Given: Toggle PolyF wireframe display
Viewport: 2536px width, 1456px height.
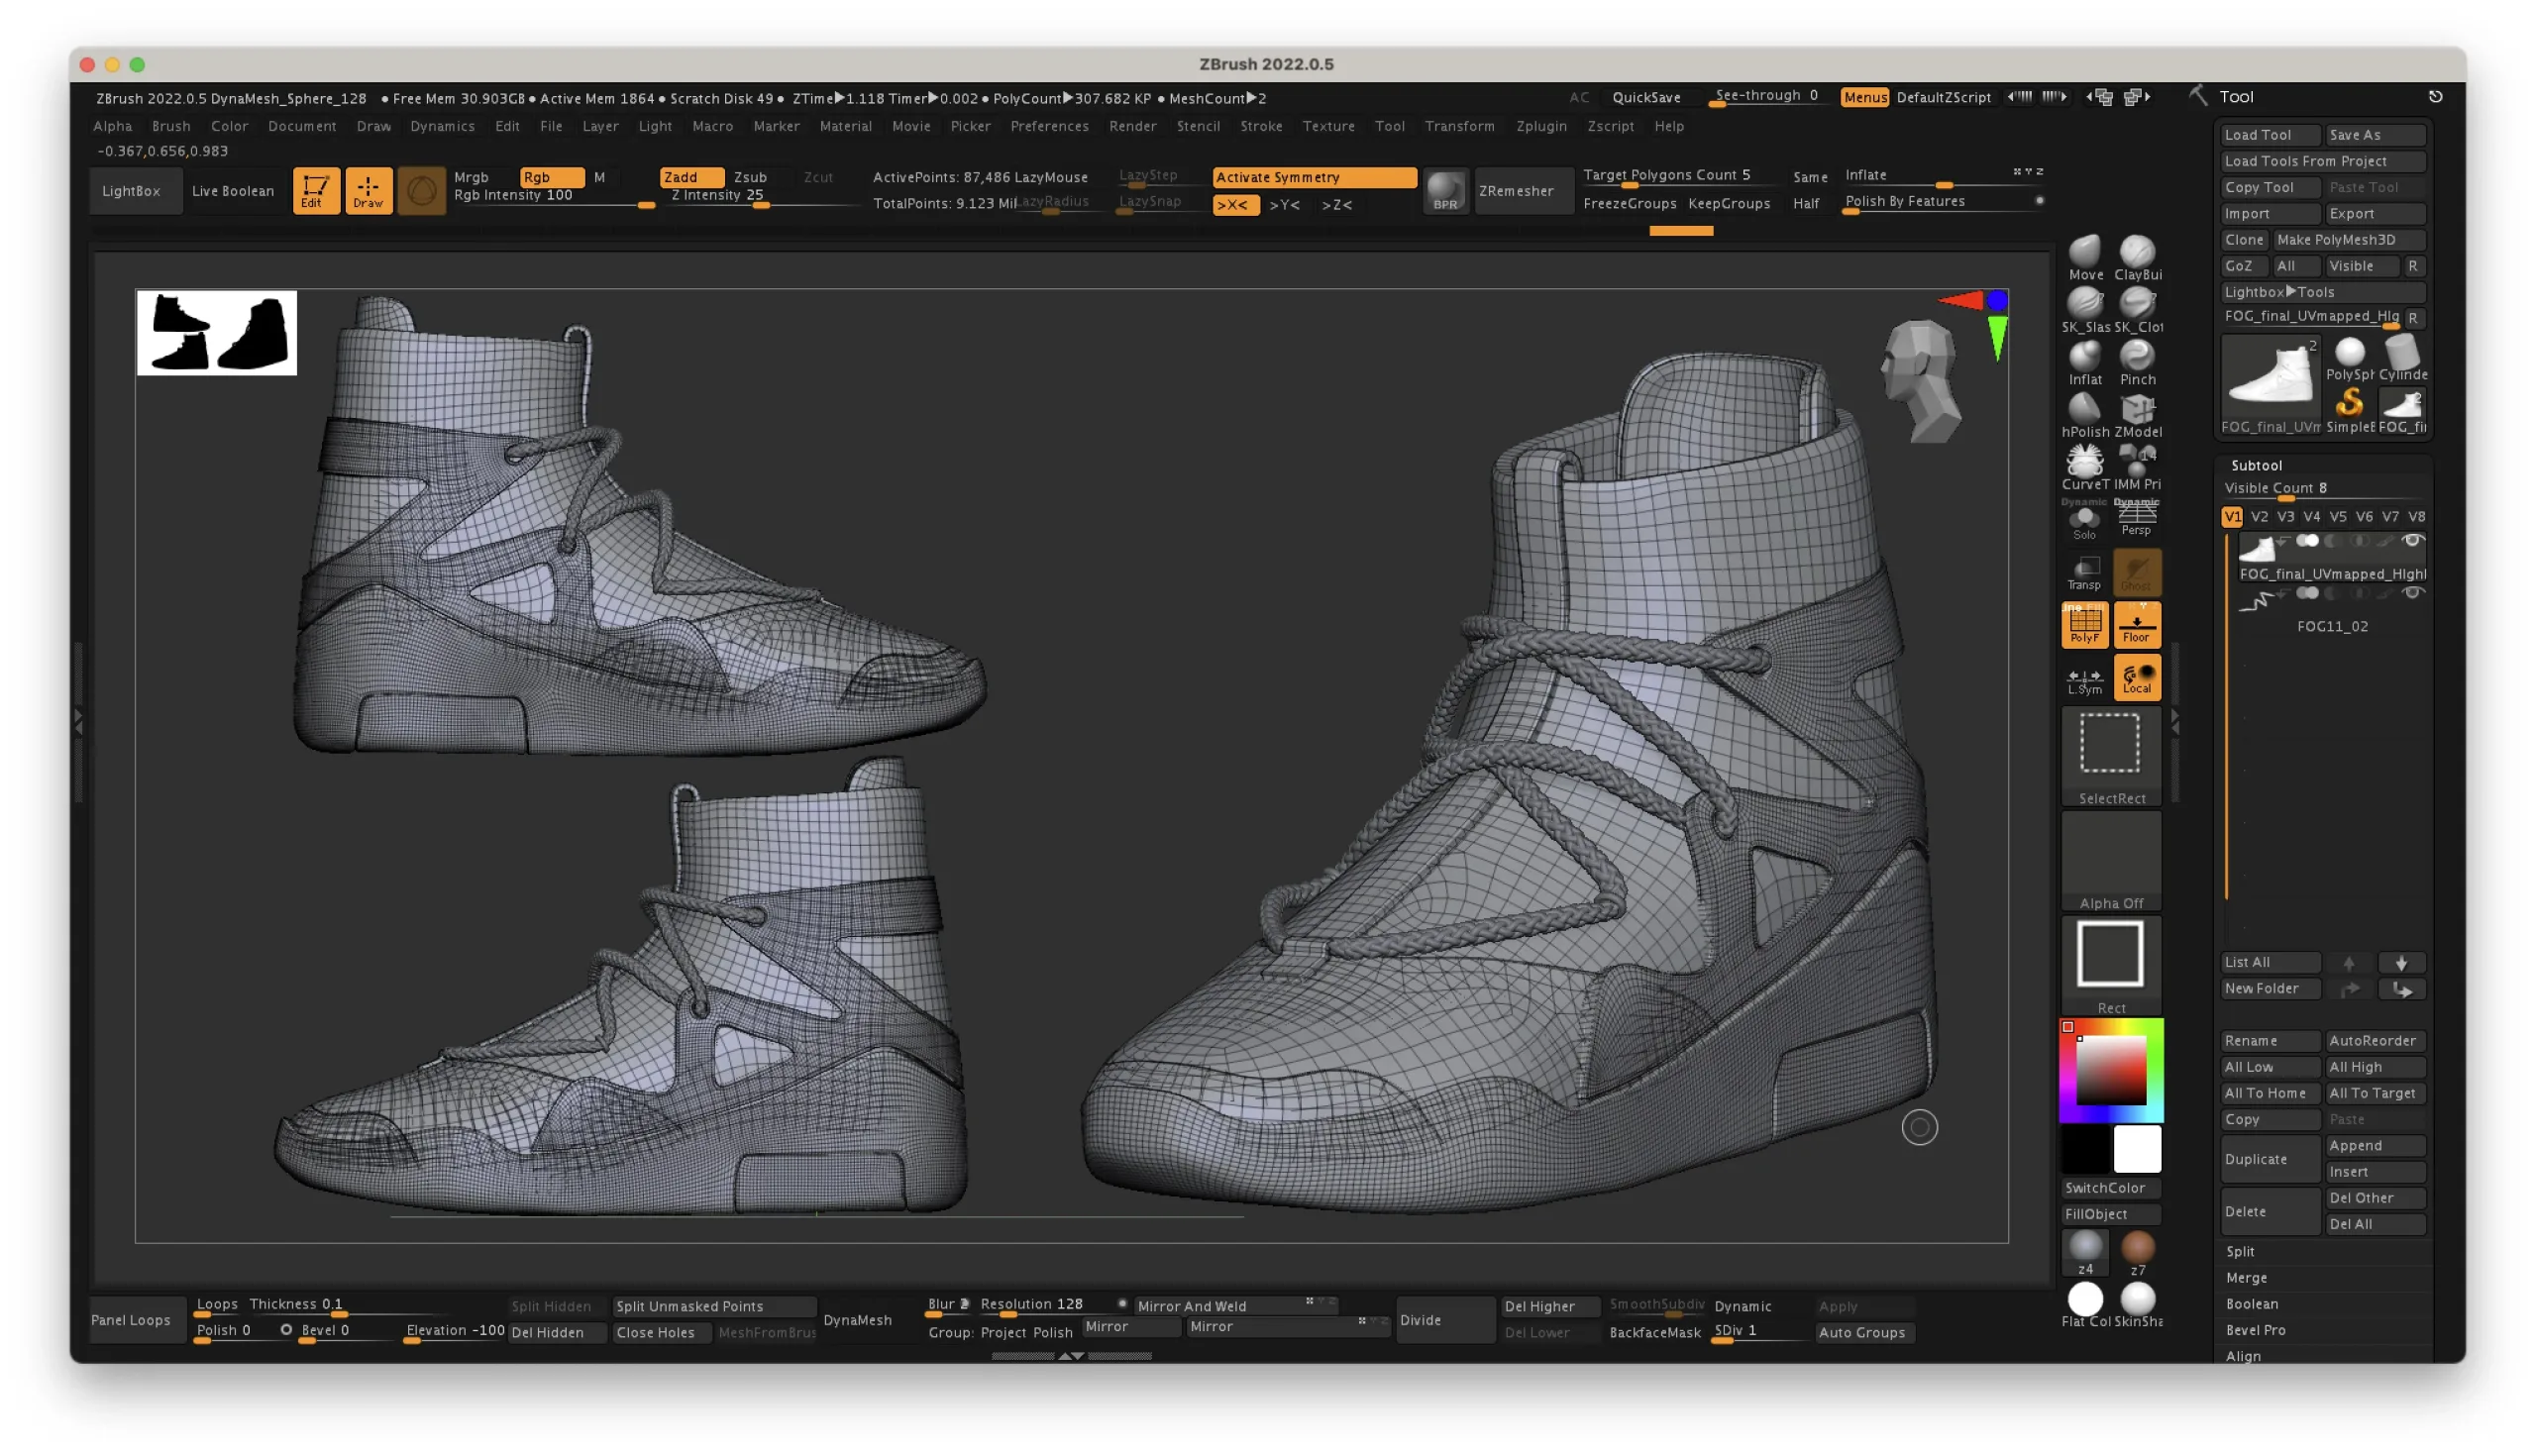Looking at the screenshot, I should pyautogui.click(x=2085, y=624).
